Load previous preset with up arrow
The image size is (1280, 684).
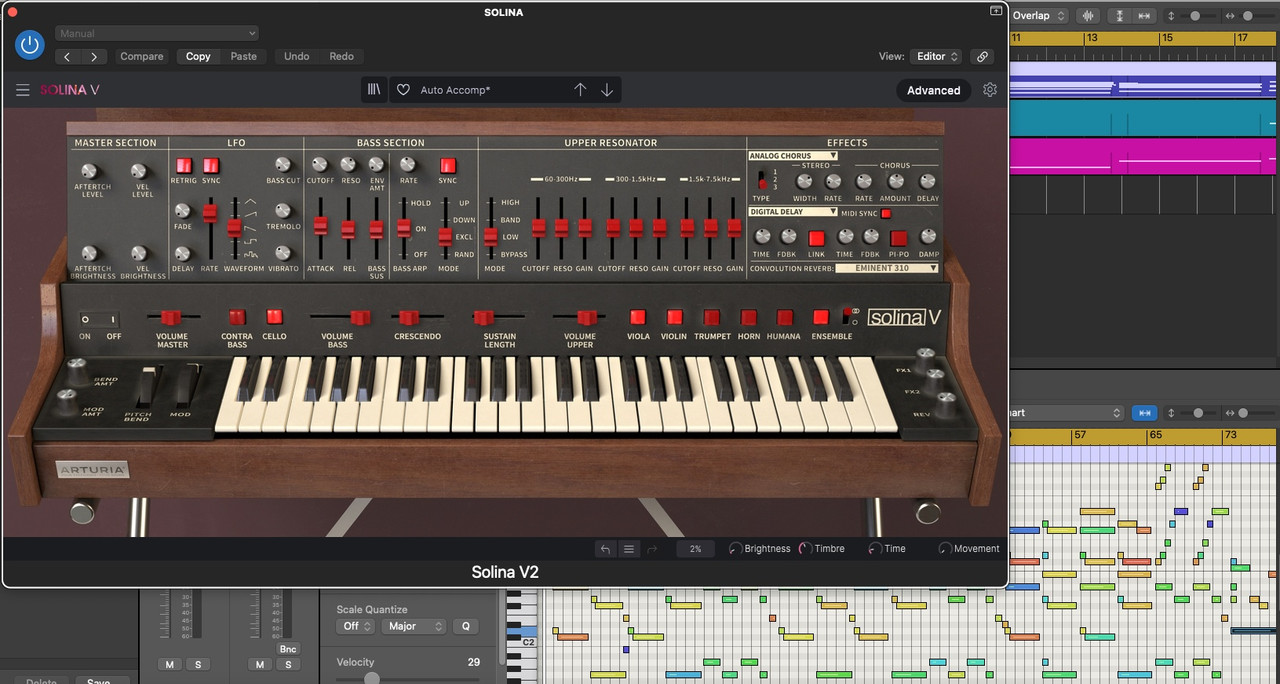pos(580,90)
